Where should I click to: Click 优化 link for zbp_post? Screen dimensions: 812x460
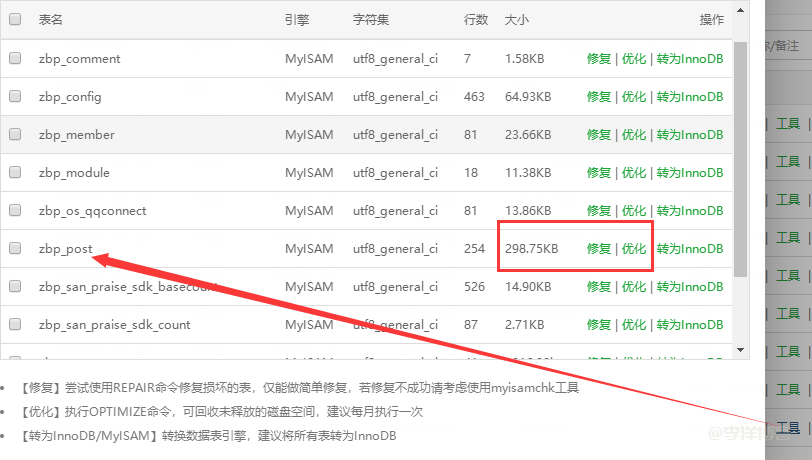tap(634, 249)
